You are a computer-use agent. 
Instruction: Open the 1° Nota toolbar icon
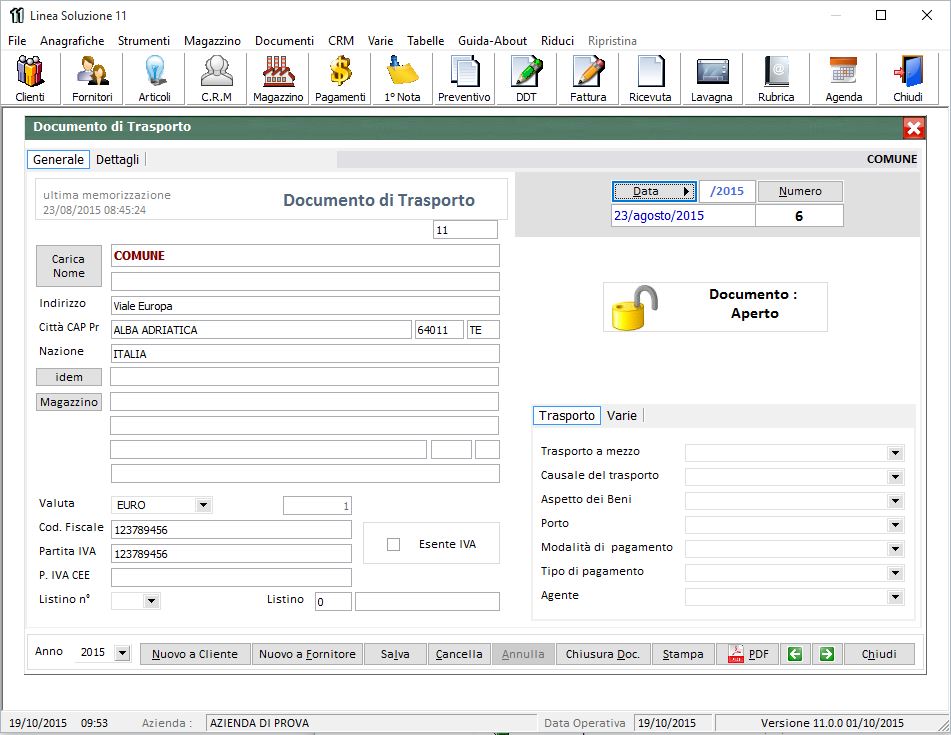[402, 78]
